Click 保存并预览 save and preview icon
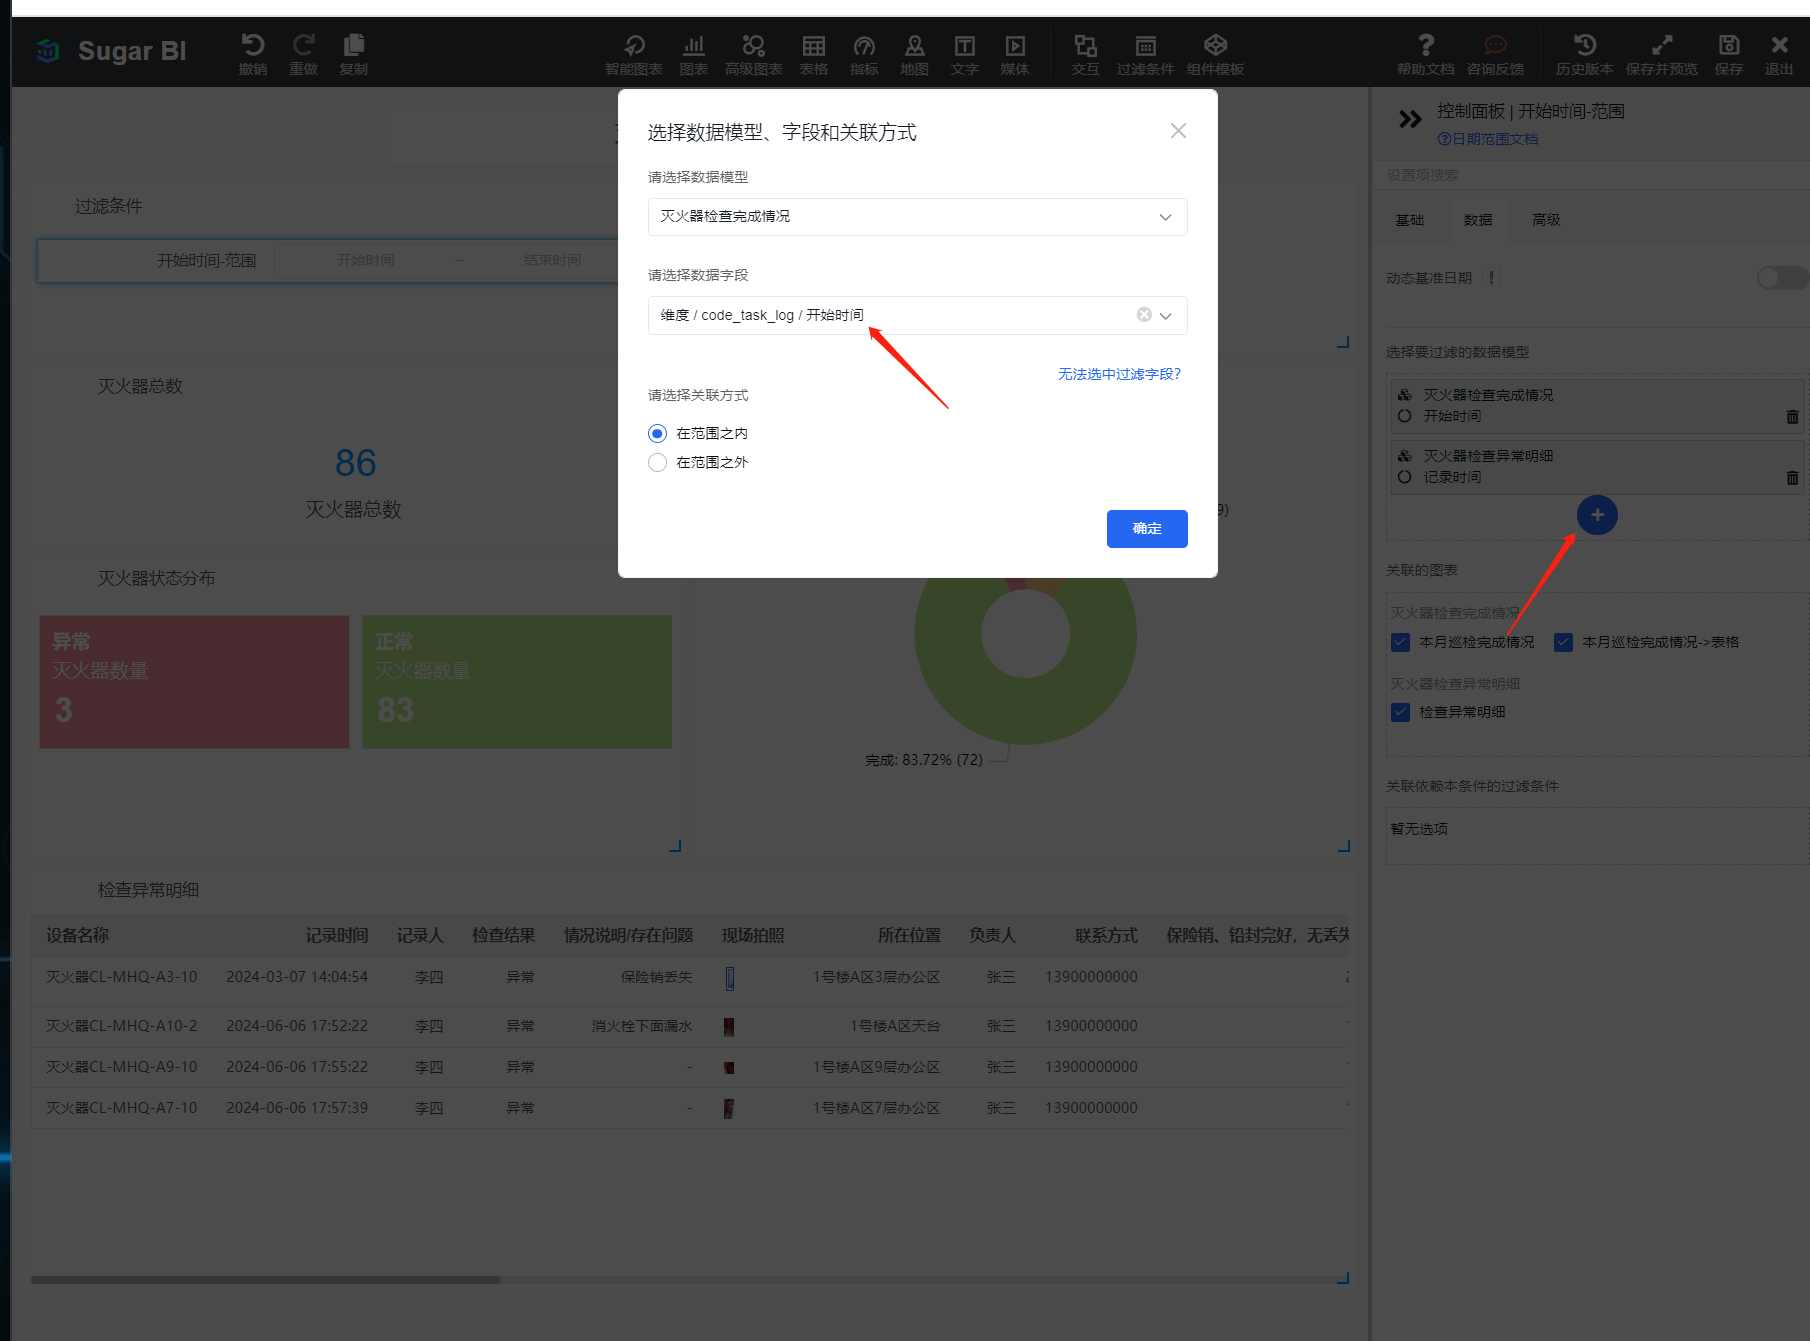The width and height of the screenshot is (1810, 1341). pyautogui.click(x=1661, y=45)
